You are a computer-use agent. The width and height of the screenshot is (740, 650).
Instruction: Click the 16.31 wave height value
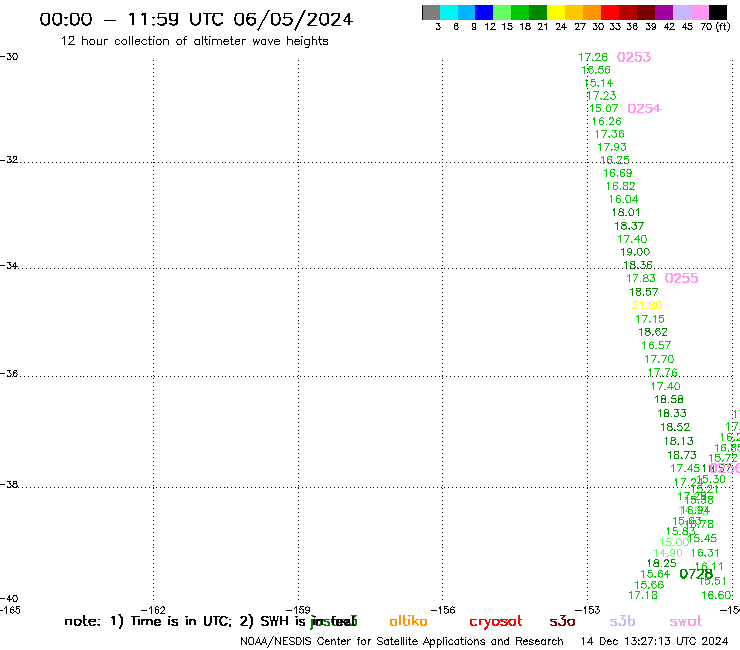point(705,553)
